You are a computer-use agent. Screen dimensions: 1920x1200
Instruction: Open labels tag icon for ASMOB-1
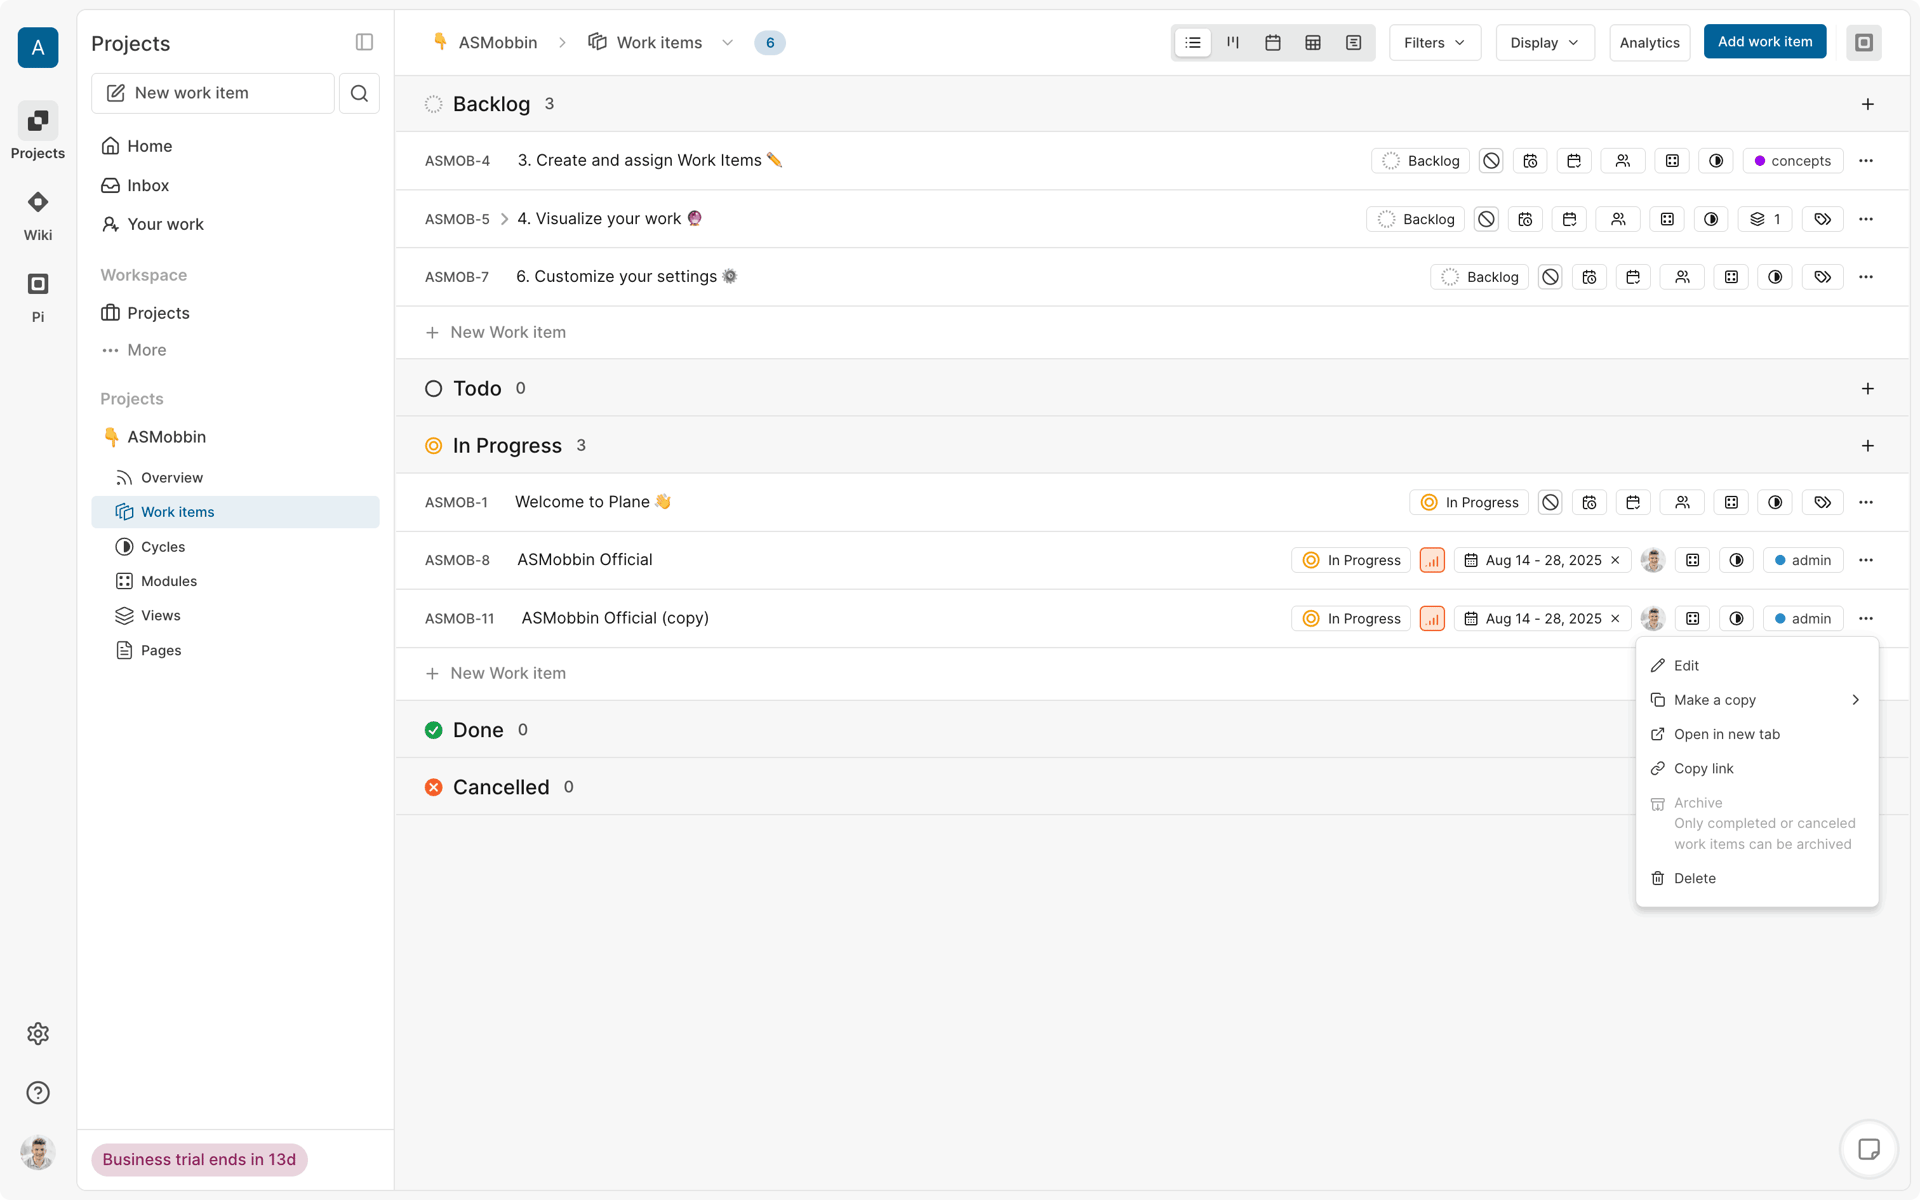pyautogui.click(x=1823, y=503)
